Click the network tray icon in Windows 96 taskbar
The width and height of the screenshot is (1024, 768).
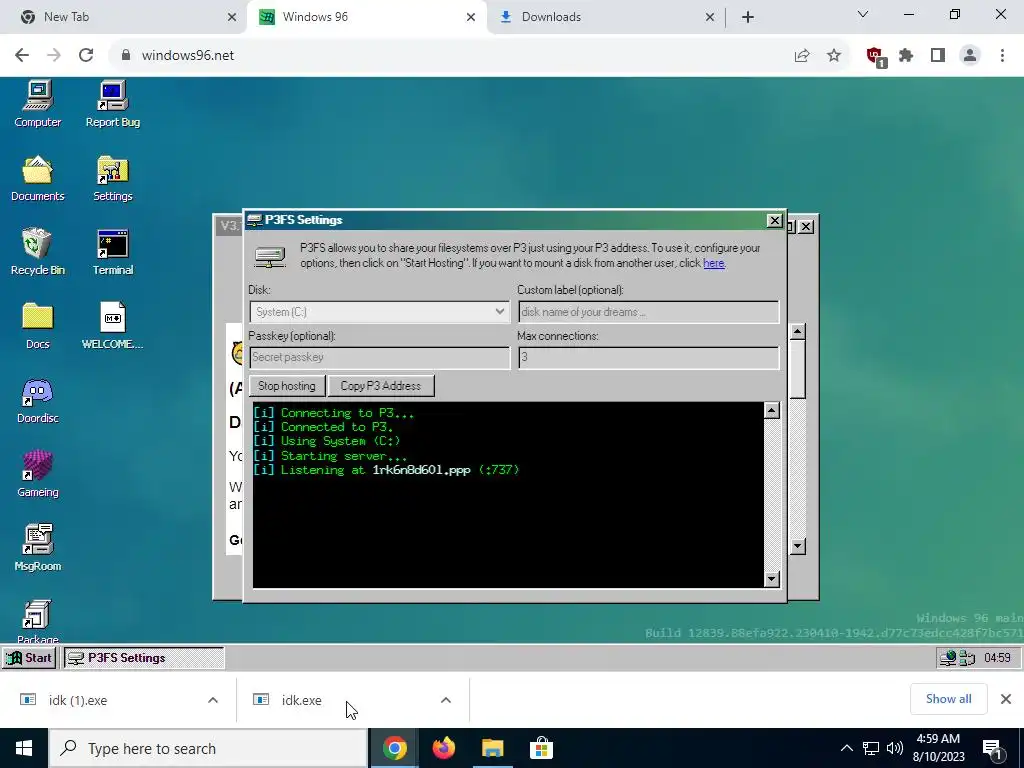tap(948, 658)
